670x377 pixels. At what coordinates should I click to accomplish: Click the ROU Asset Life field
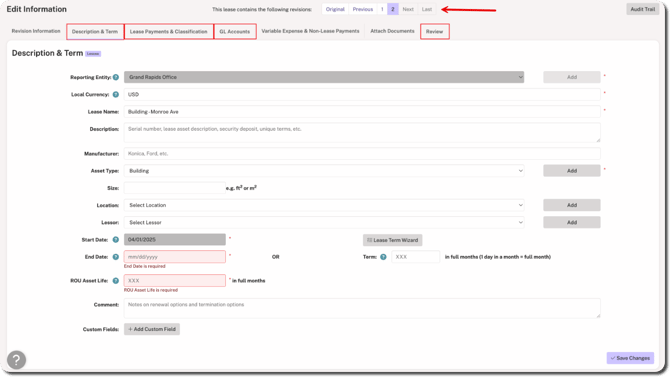(x=175, y=280)
